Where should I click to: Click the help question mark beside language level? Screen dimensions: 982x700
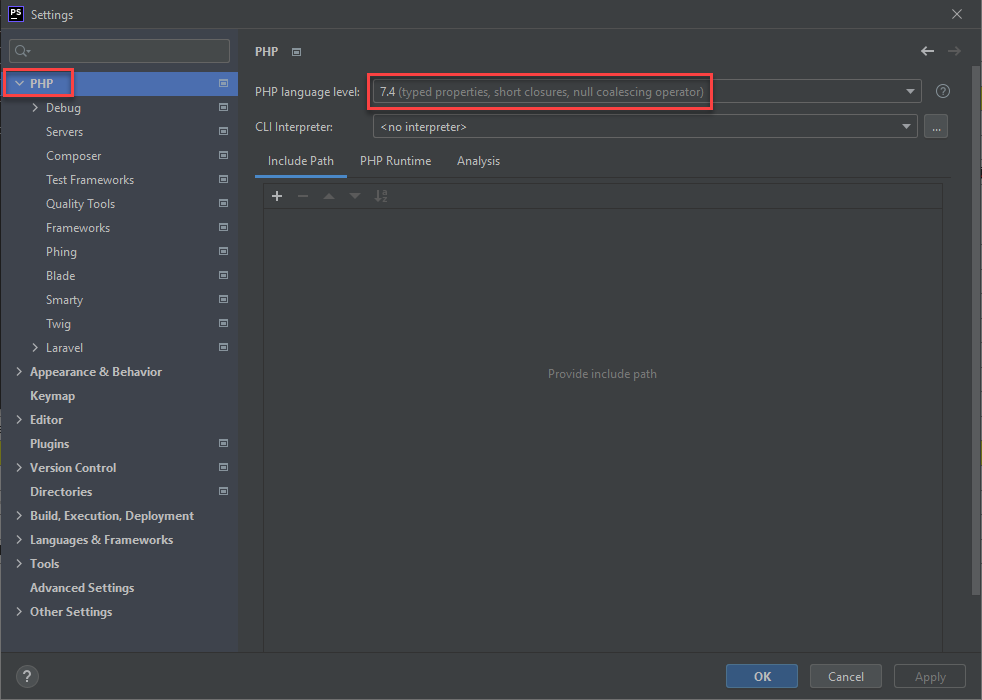(942, 91)
